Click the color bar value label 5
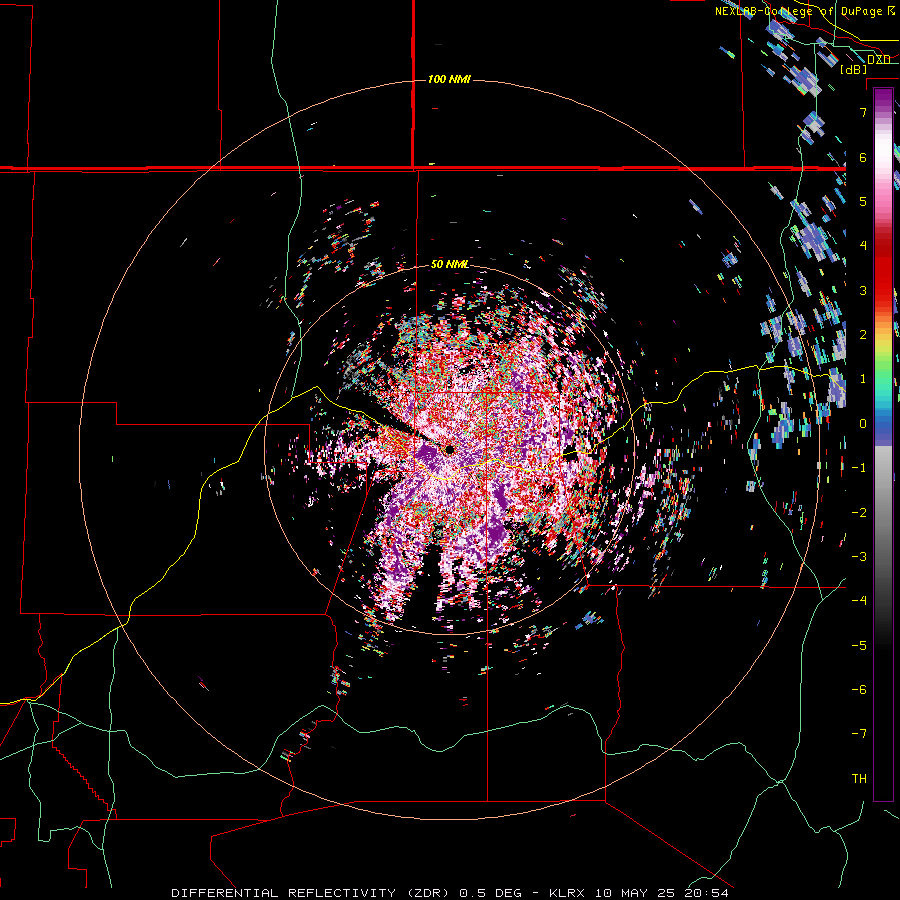Viewport: 900px width, 900px height. tap(863, 201)
